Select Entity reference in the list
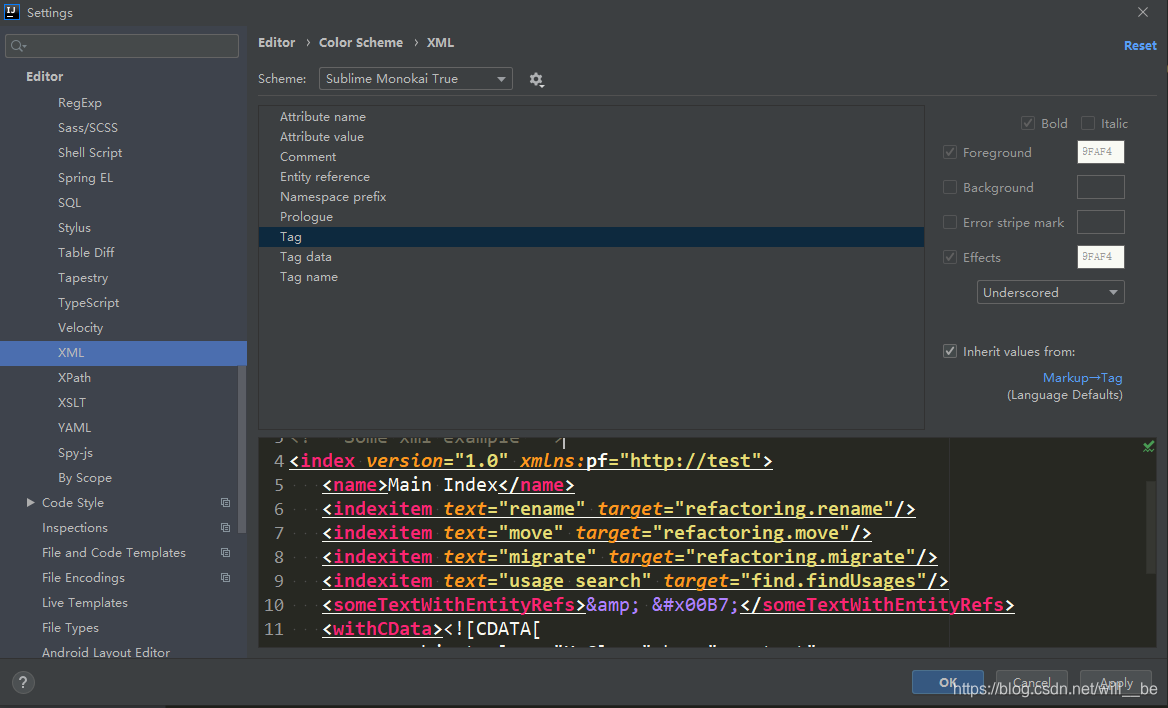Viewport: 1168px width, 708px height. (591, 177)
